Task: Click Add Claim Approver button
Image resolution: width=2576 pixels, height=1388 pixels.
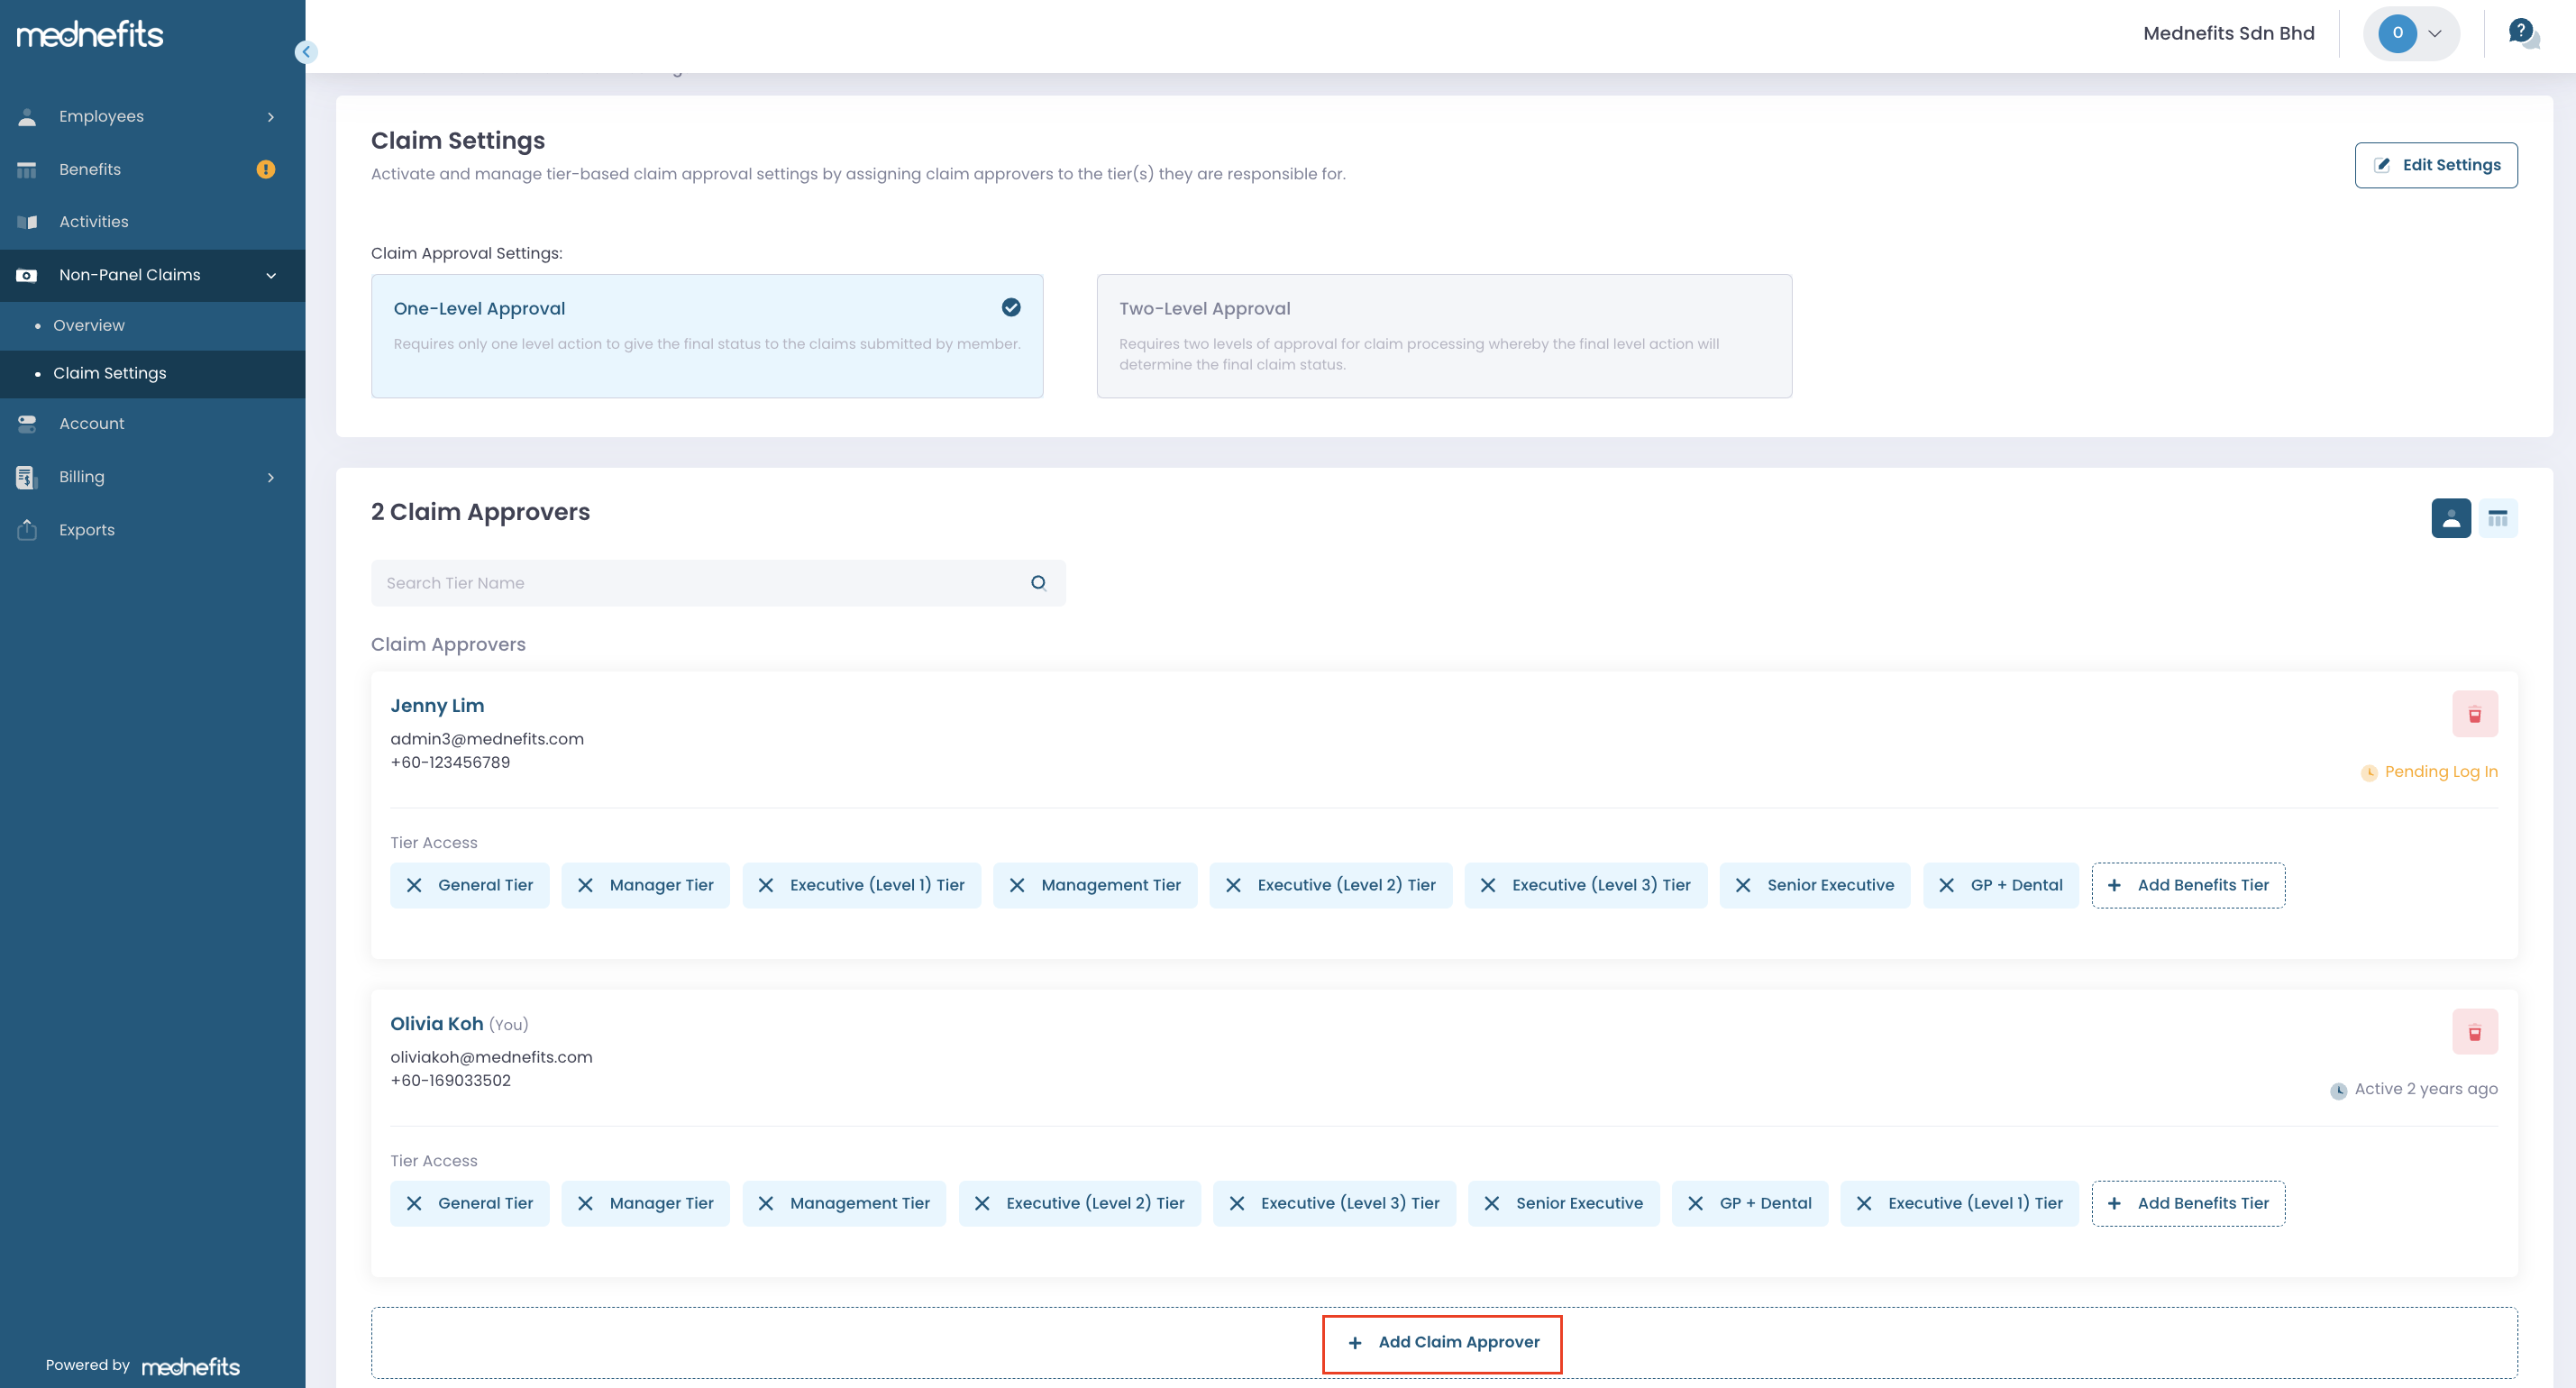Action: tap(1441, 1342)
